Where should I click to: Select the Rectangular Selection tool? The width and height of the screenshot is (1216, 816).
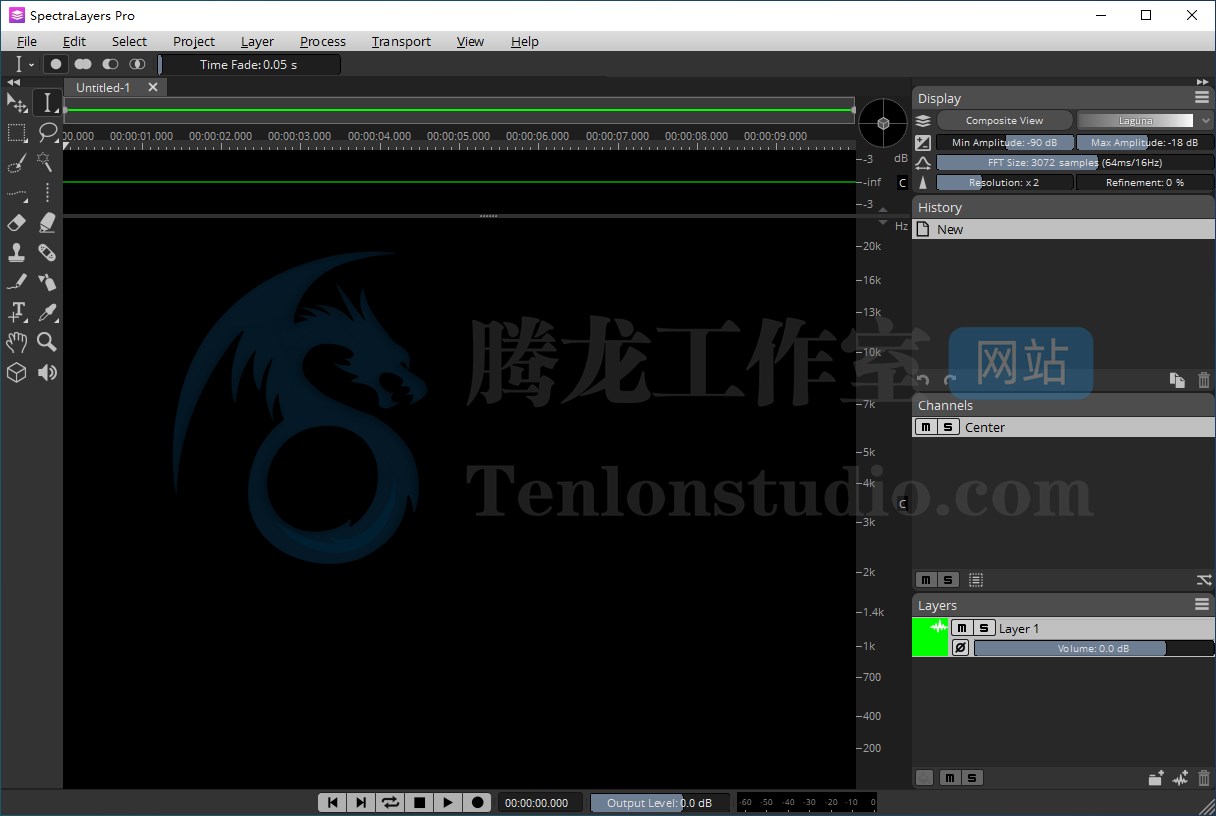tap(17, 133)
